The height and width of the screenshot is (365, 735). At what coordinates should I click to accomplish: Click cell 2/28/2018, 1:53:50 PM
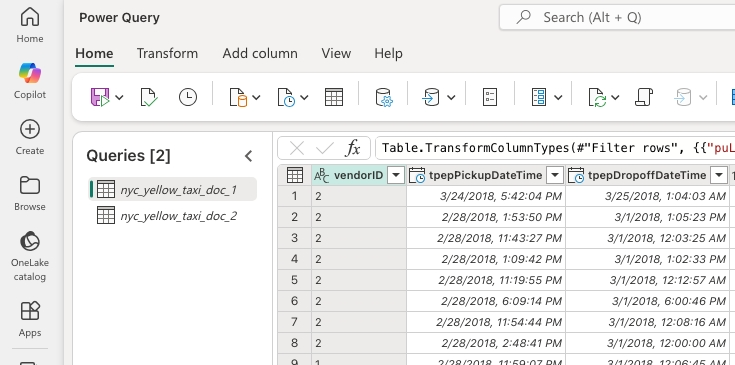coord(486,217)
